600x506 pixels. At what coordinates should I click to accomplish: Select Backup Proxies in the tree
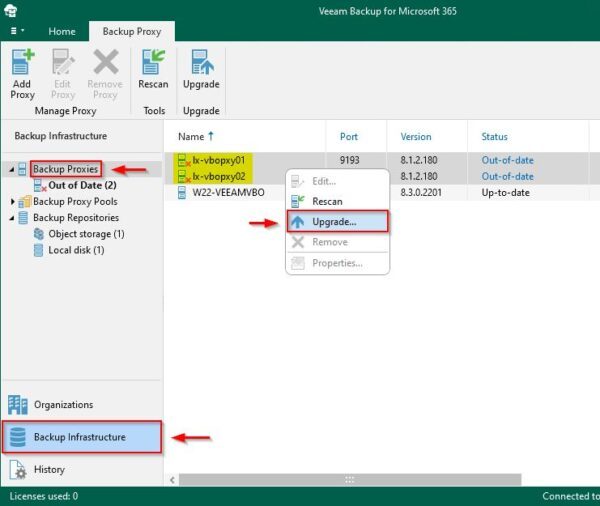tap(65, 169)
